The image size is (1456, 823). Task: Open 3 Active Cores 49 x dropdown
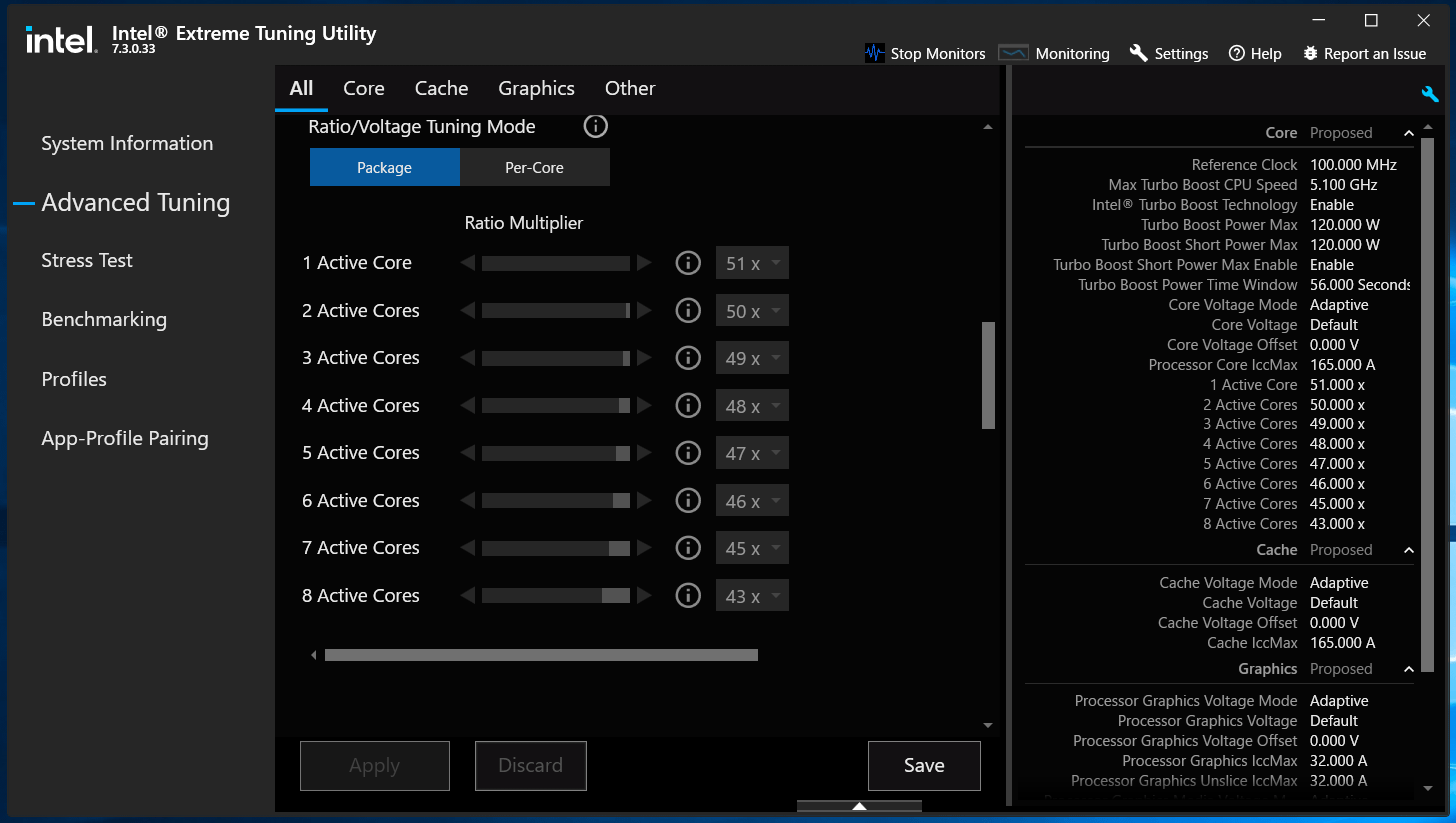(x=752, y=358)
